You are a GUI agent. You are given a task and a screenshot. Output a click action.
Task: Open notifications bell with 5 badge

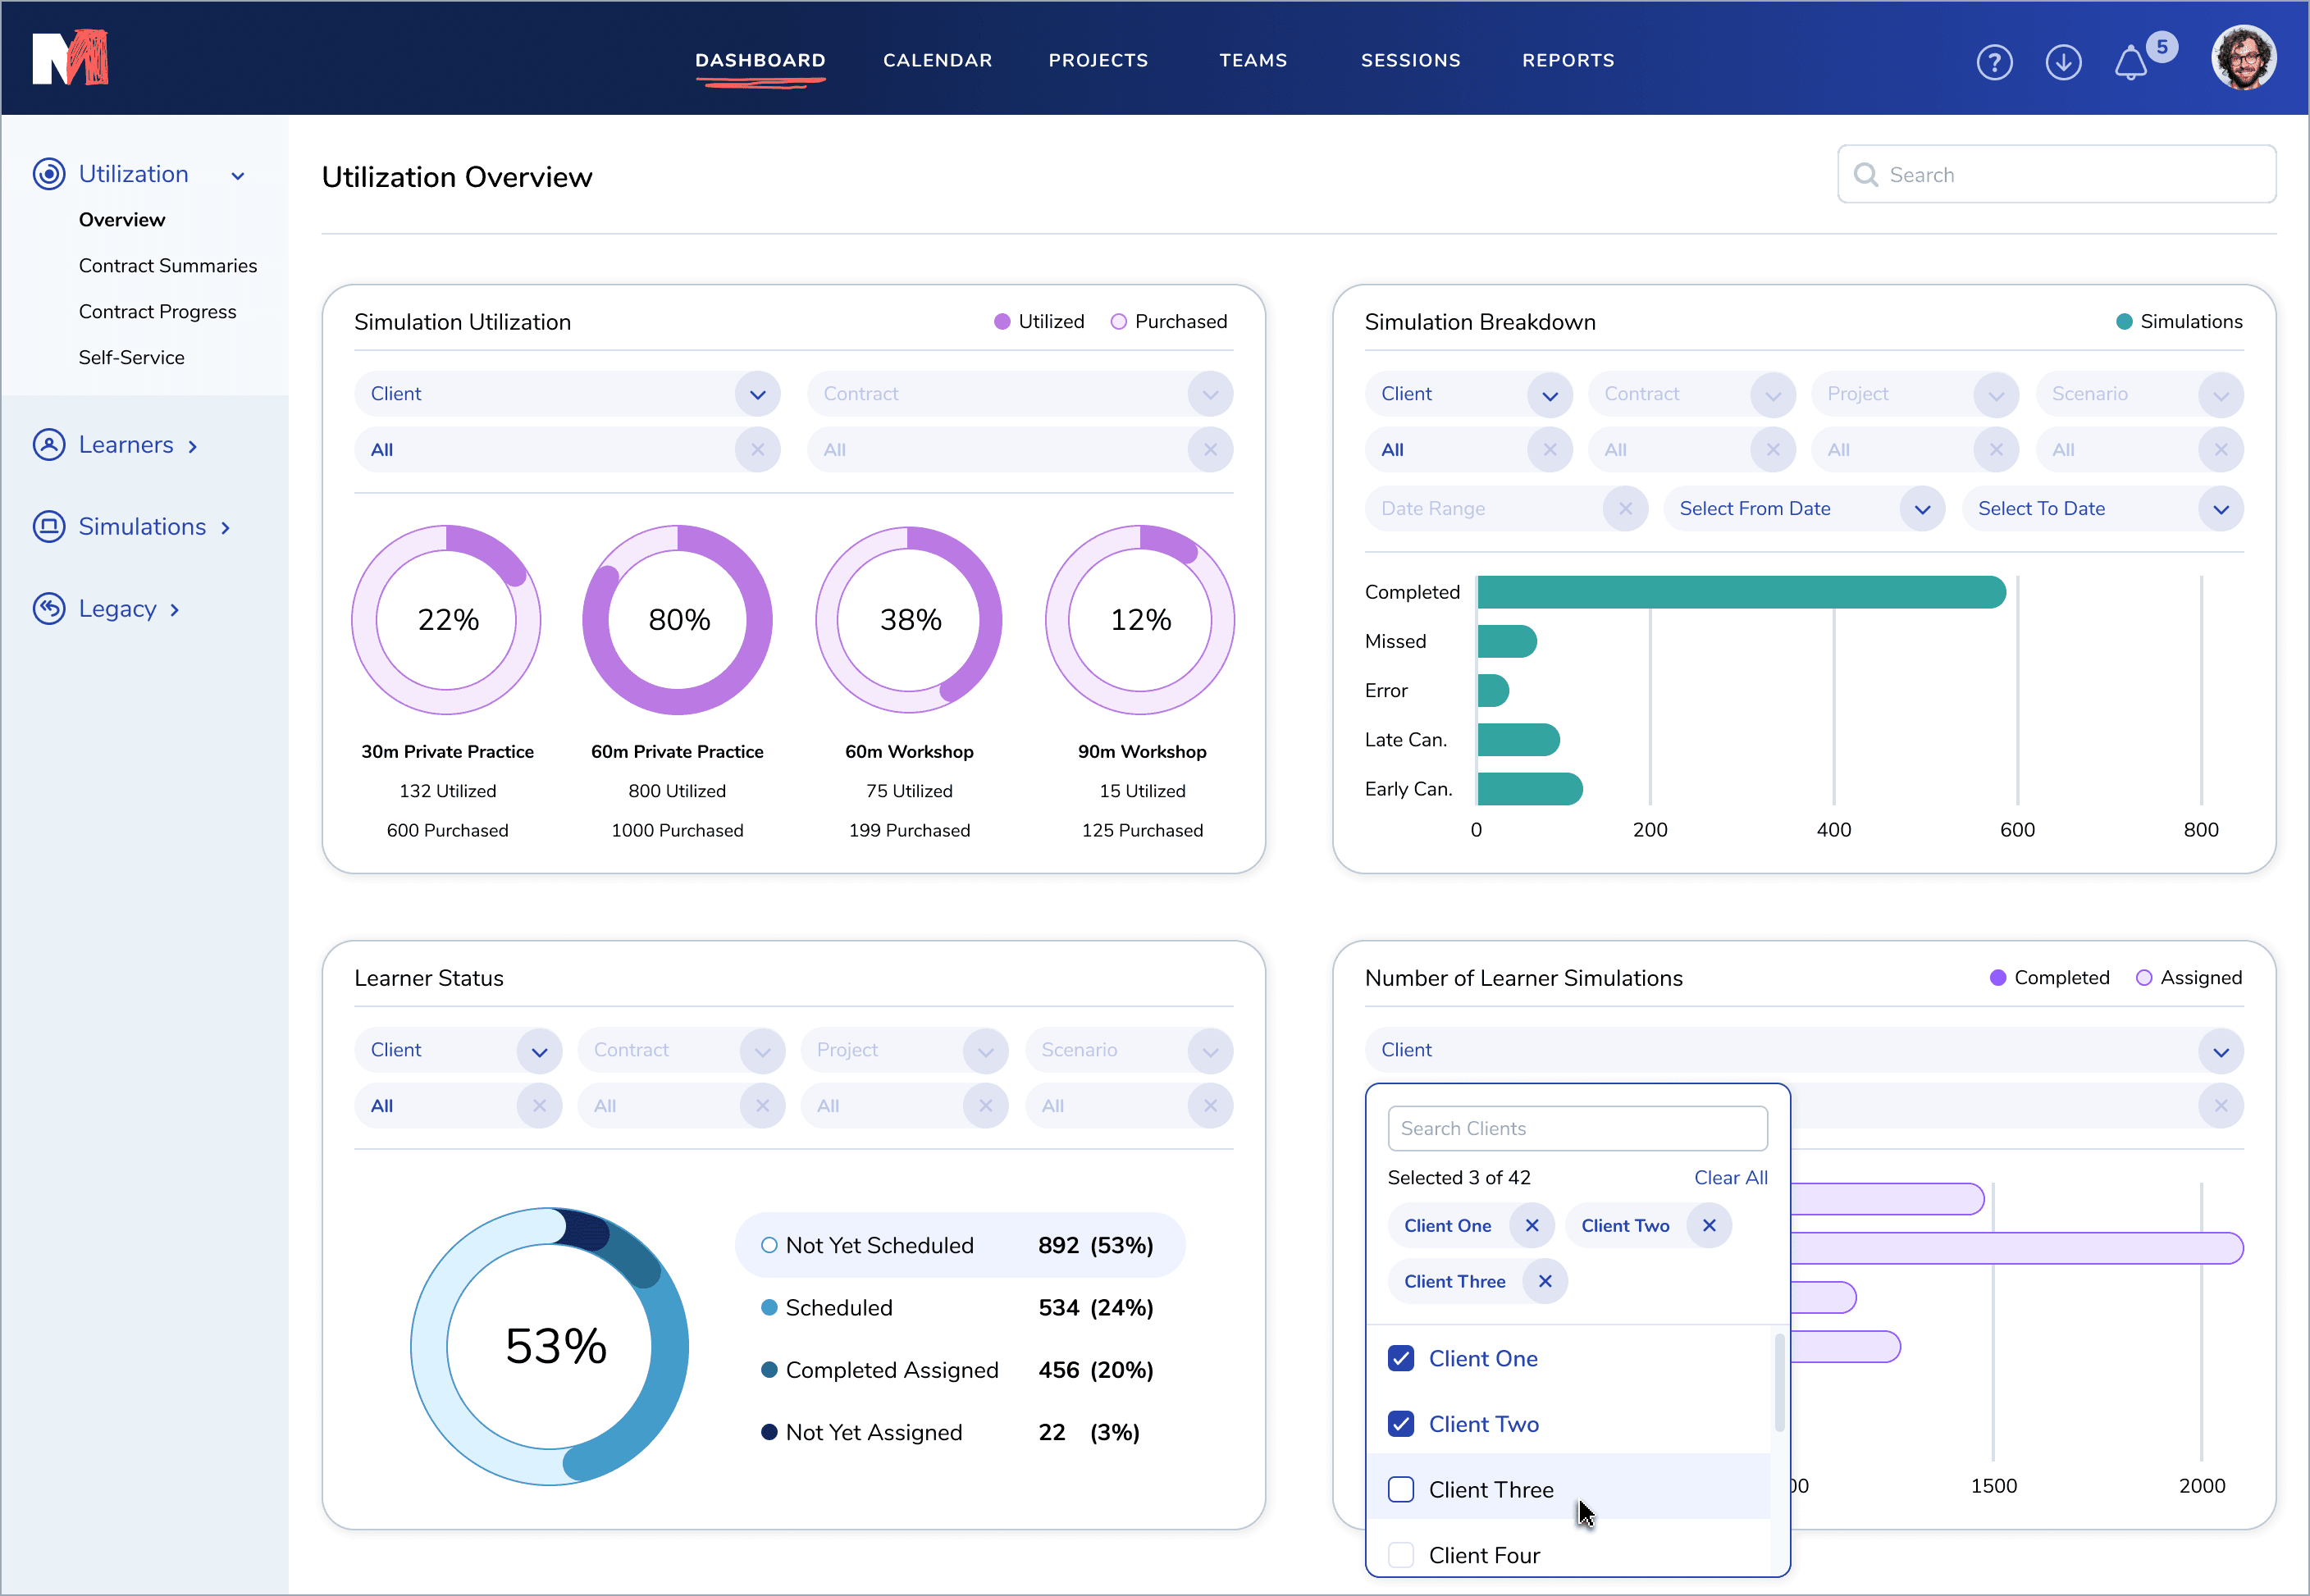pos(2131,62)
